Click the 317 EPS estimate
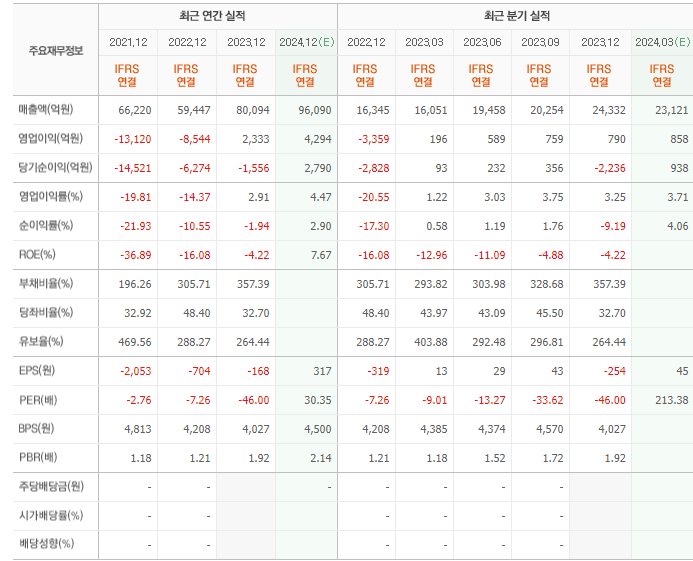 click(323, 371)
